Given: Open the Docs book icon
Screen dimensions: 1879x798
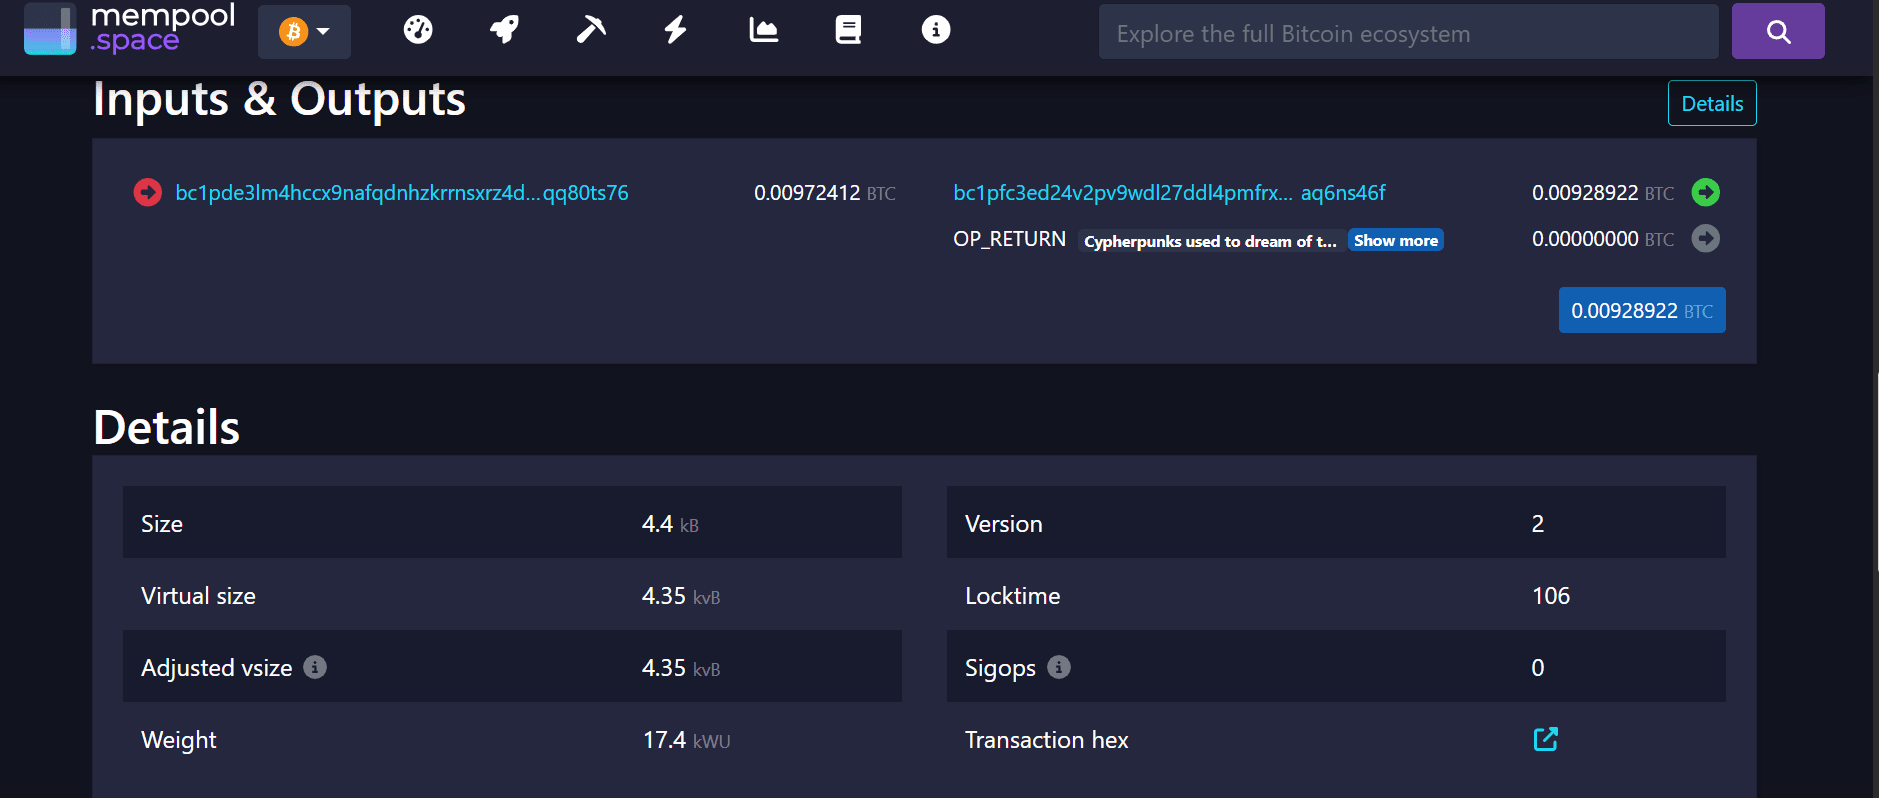Looking at the screenshot, I should pyautogui.click(x=848, y=30).
